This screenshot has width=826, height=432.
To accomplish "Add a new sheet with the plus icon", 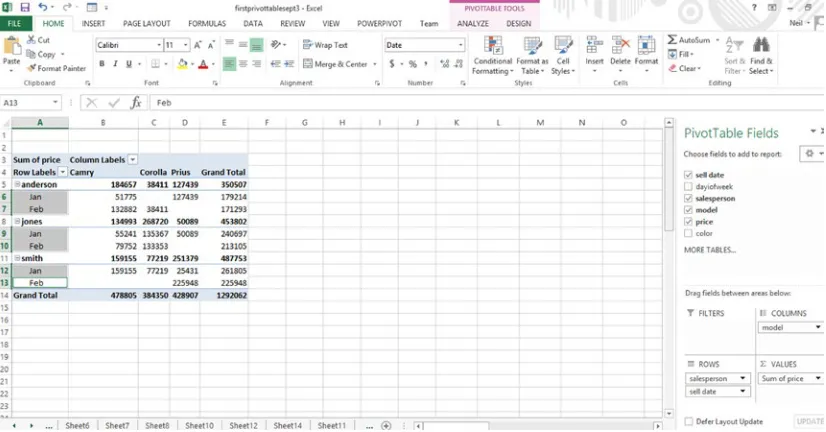I will [x=386, y=426].
